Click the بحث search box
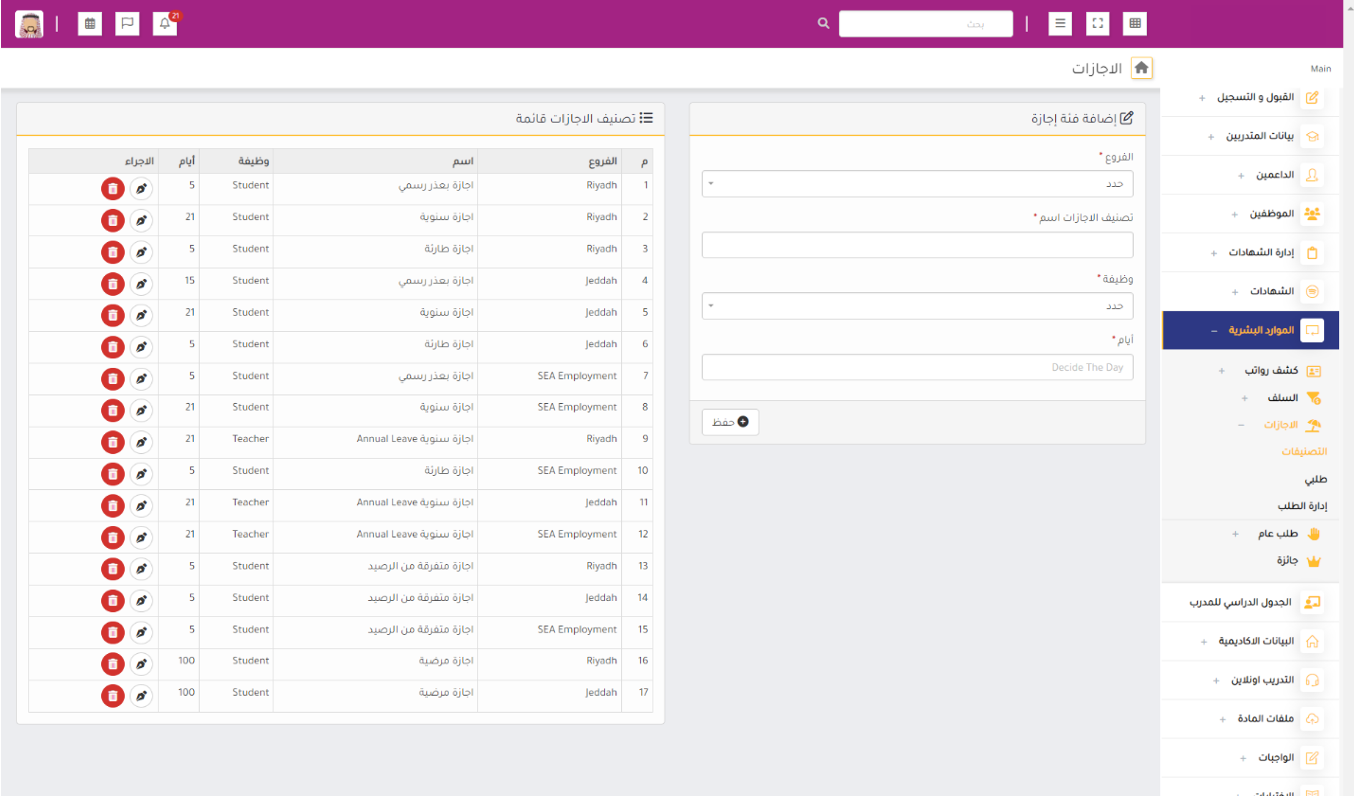 tap(925, 24)
